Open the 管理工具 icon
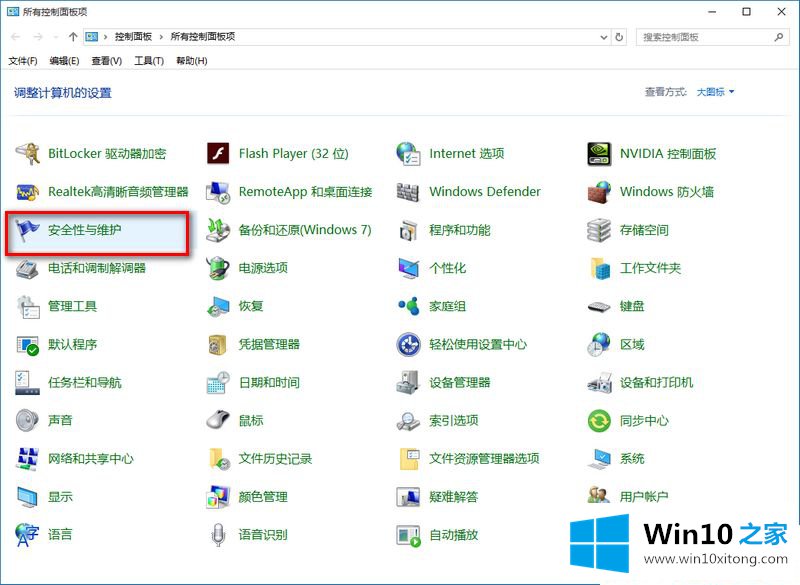Screen dimensions: 800x585 pos(28,307)
